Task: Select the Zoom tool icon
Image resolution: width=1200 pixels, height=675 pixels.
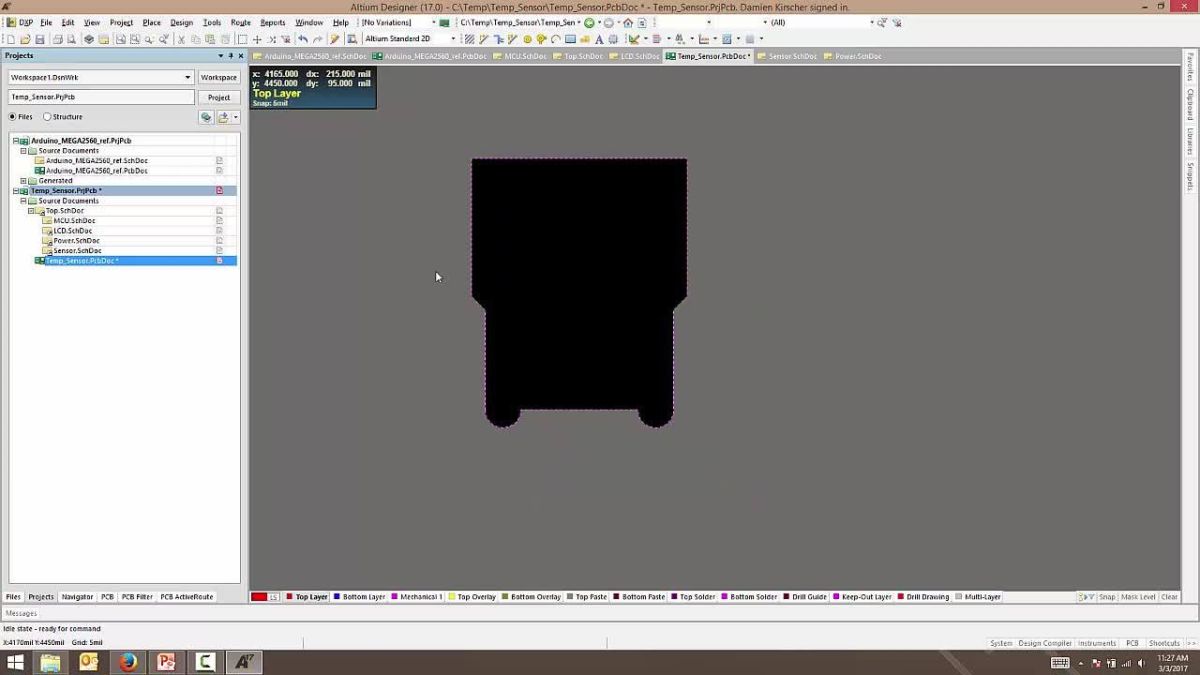Action: tap(148, 38)
